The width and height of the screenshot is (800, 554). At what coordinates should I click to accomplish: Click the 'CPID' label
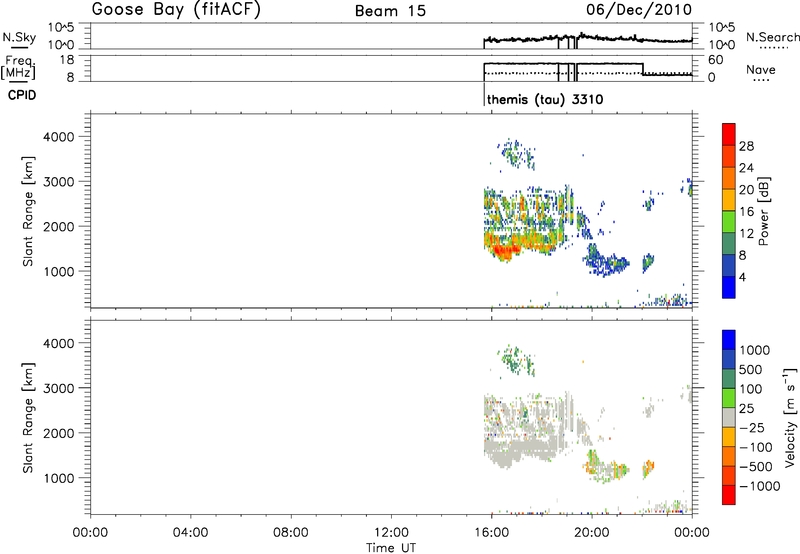[22, 95]
